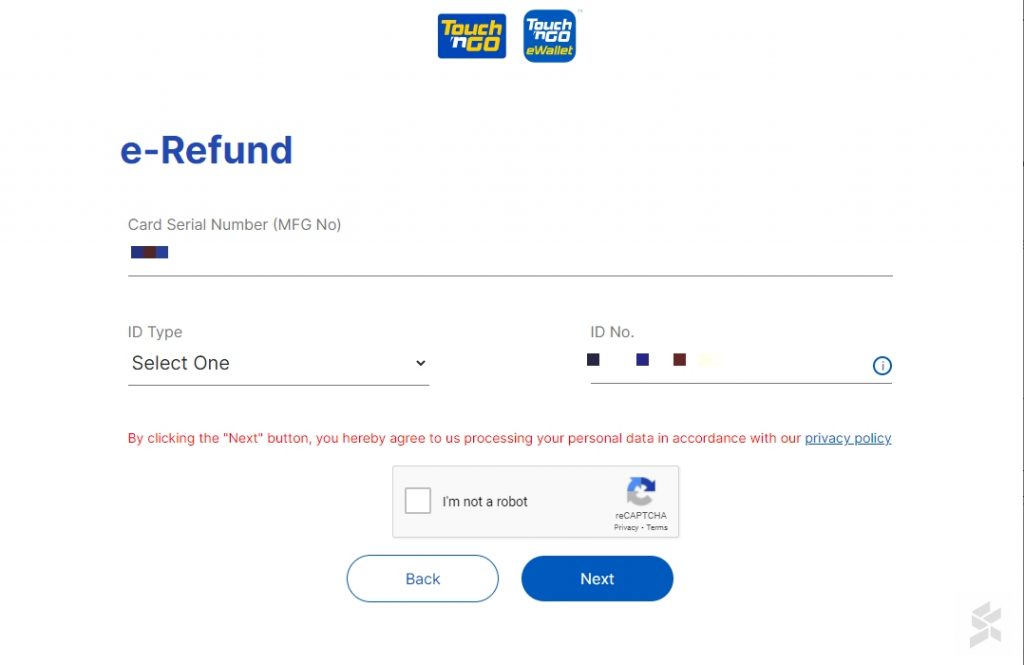Click the "Card Serial Number (MFG No)" label
Viewport: 1024px width, 665px height.
coord(234,225)
